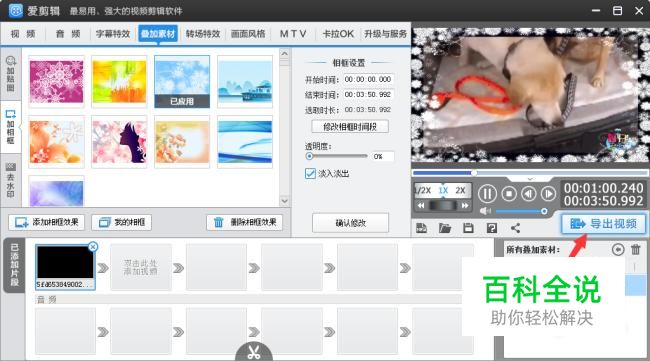The image size is (650, 361).
Task: Click 删除相框效果 button
Action: 245,223
